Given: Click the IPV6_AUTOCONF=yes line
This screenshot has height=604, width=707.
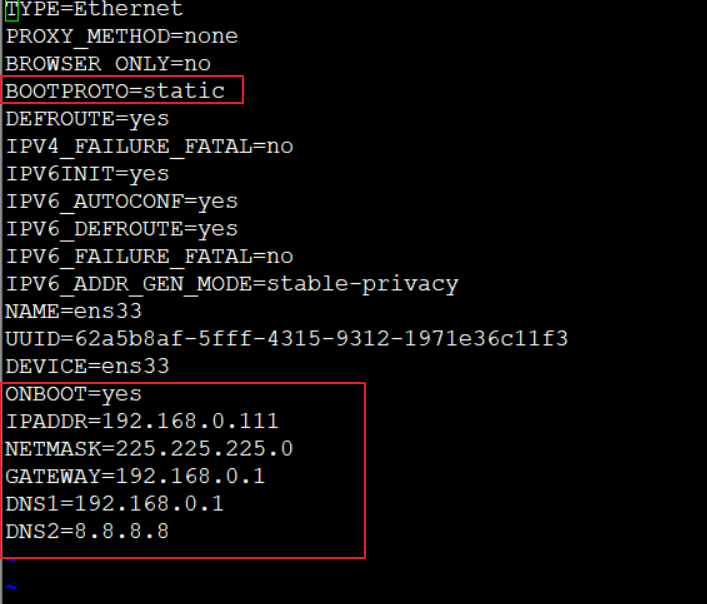Looking at the screenshot, I should click(122, 202).
